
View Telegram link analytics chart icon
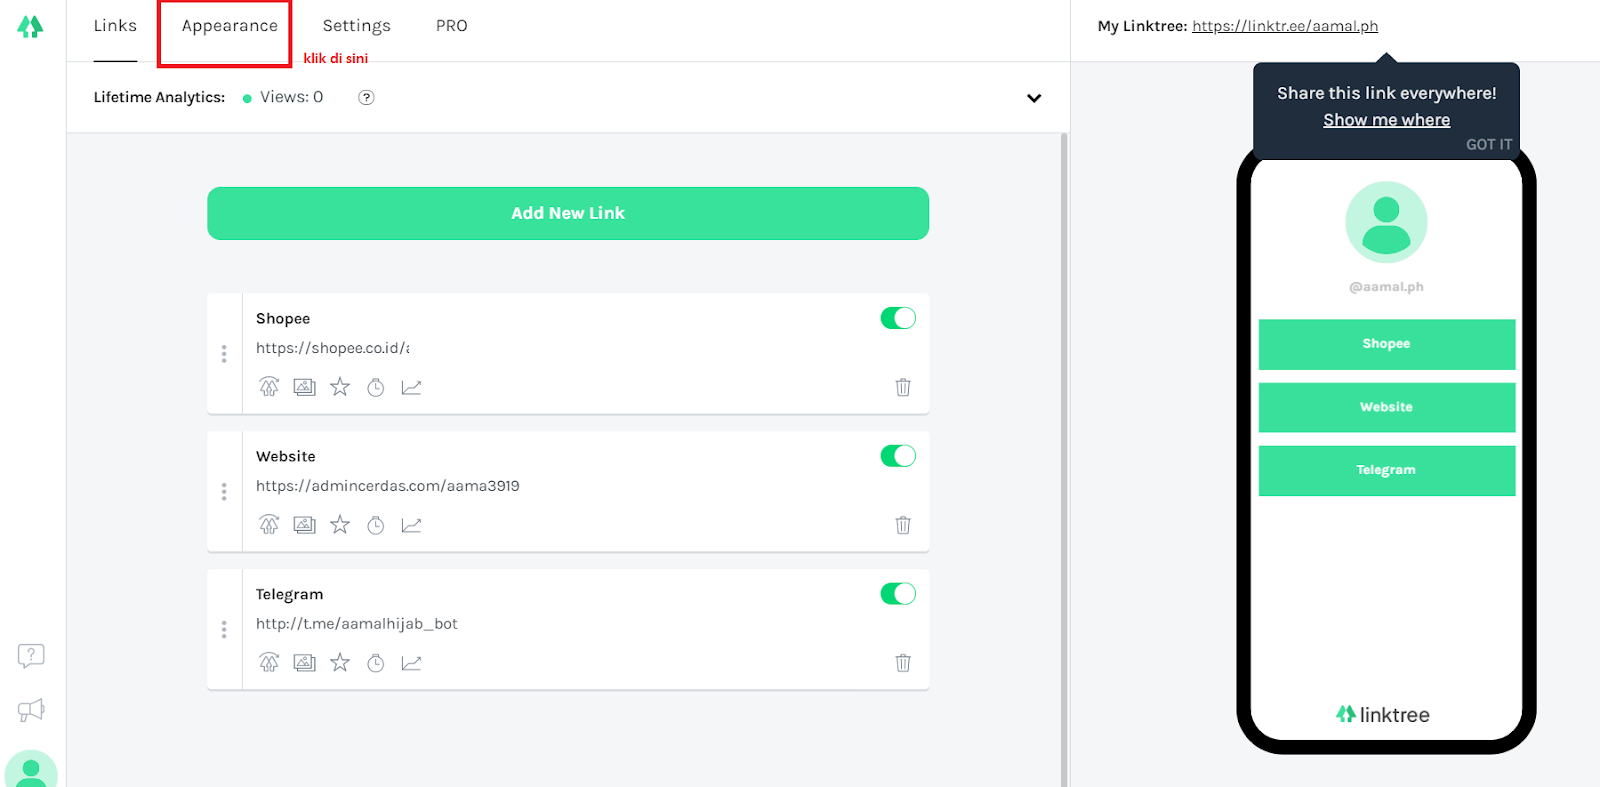tap(411, 663)
